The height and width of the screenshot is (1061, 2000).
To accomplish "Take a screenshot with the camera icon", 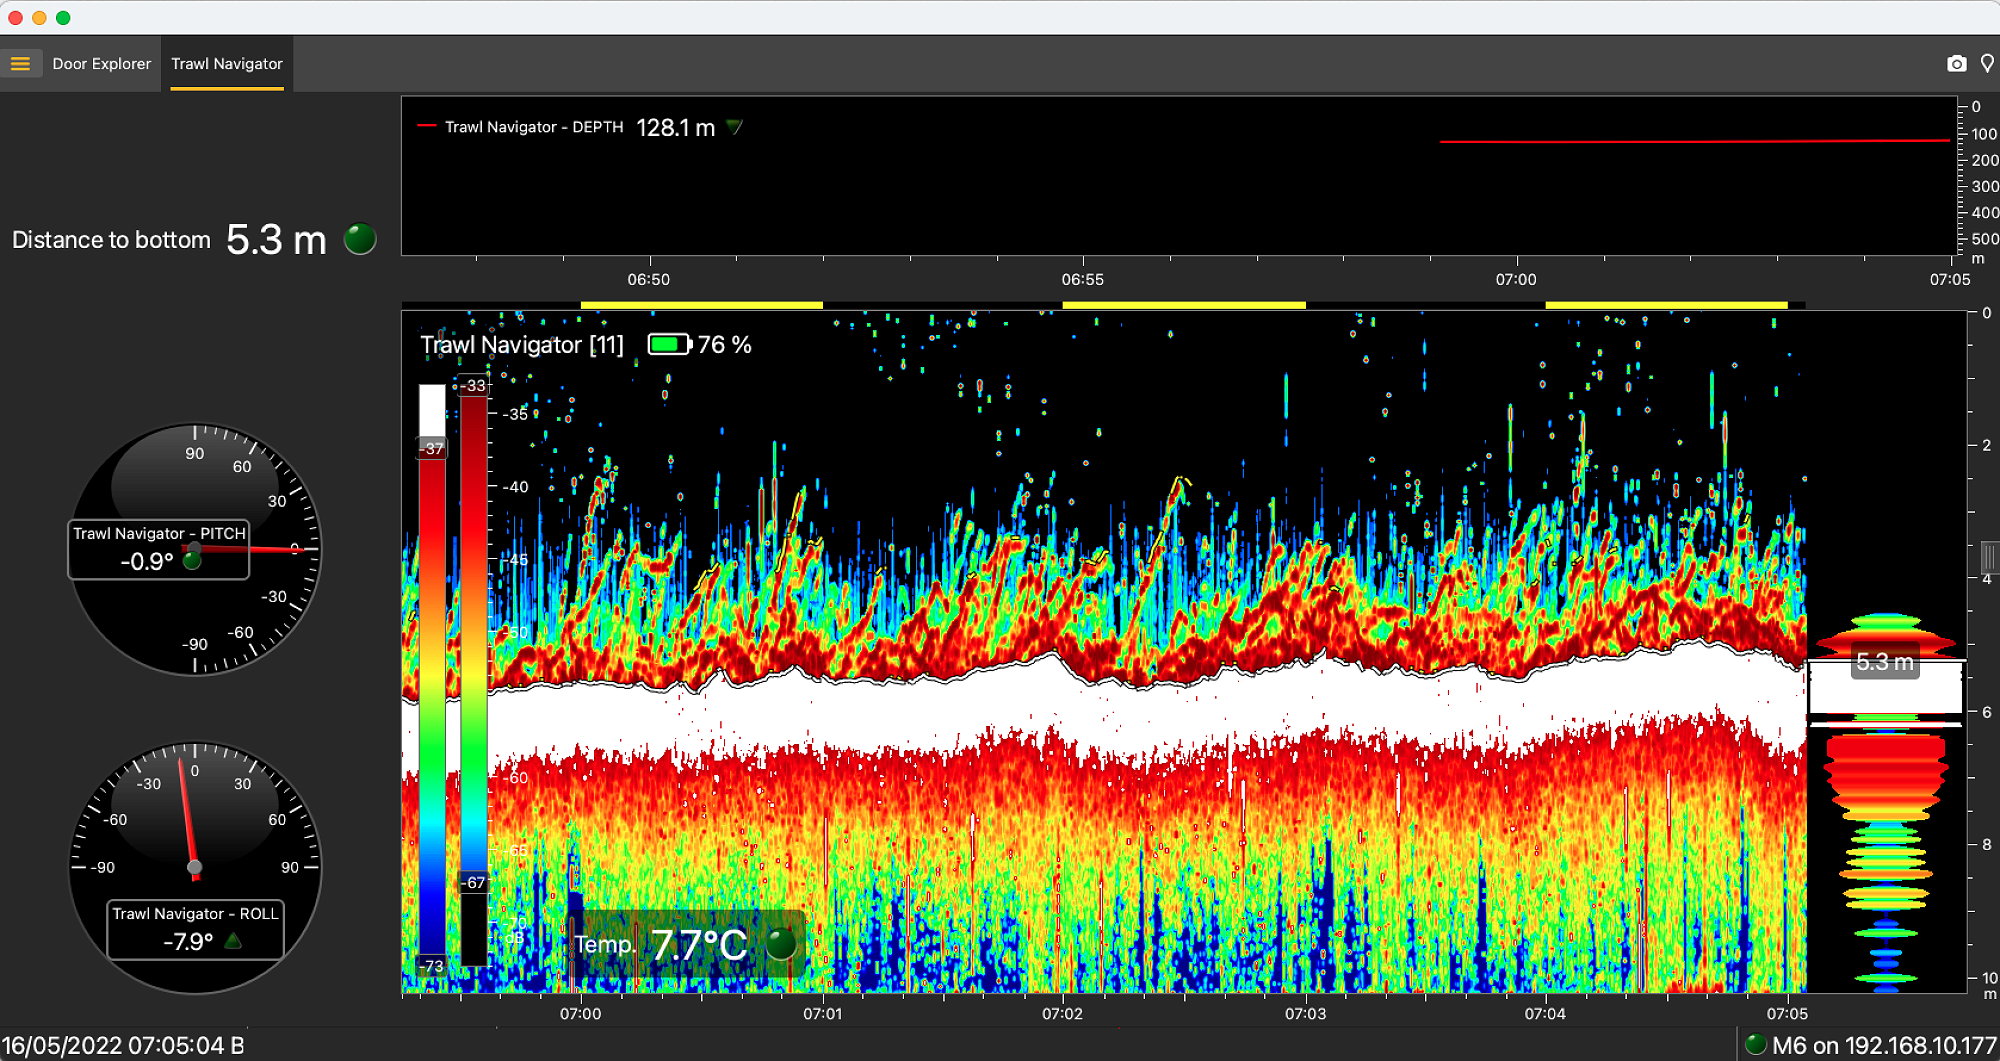I will (x=1956, y=64).
